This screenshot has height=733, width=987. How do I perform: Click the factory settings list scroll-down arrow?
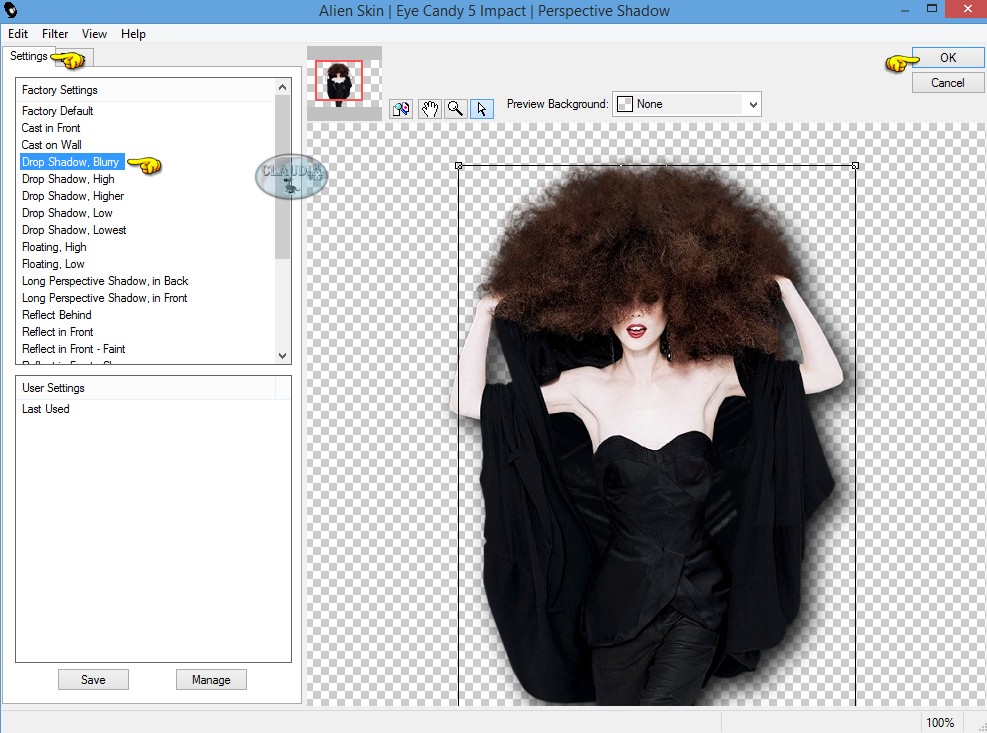[x=283, y=356]
